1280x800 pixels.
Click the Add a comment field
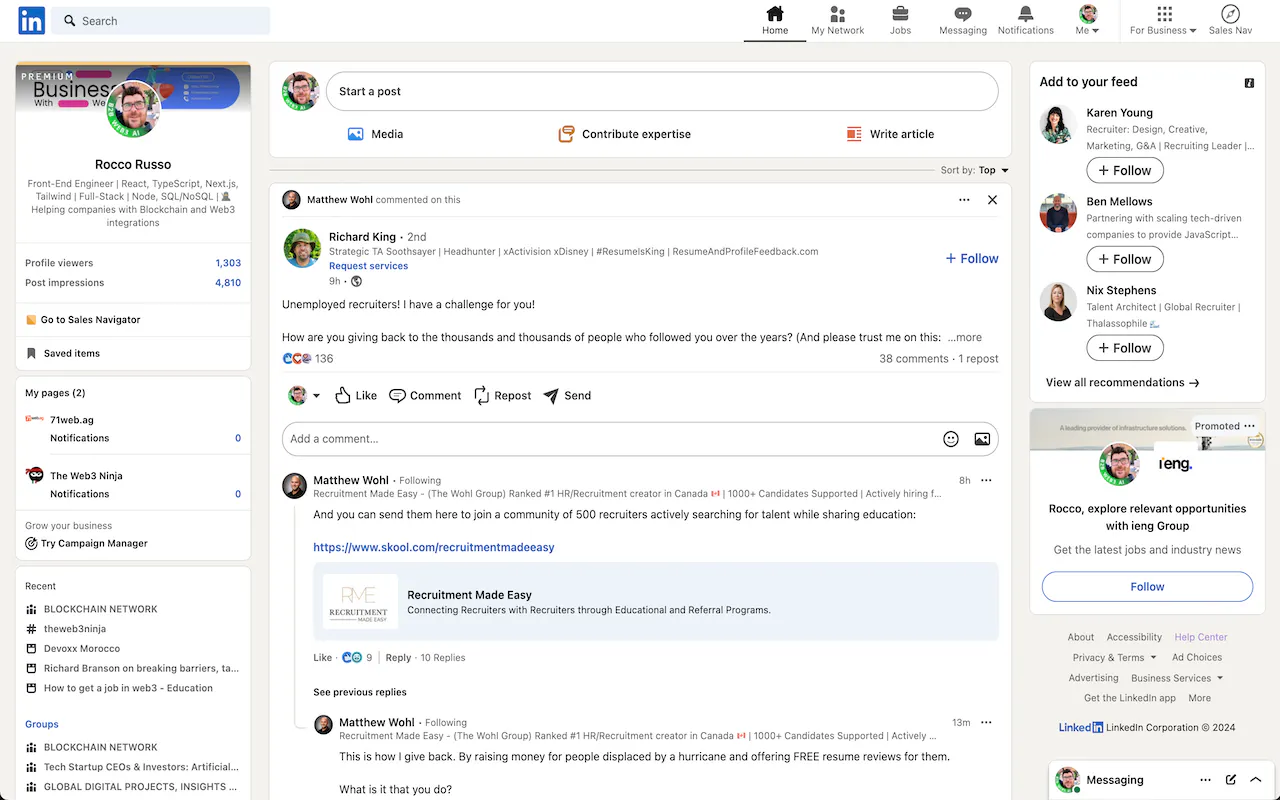610,439
